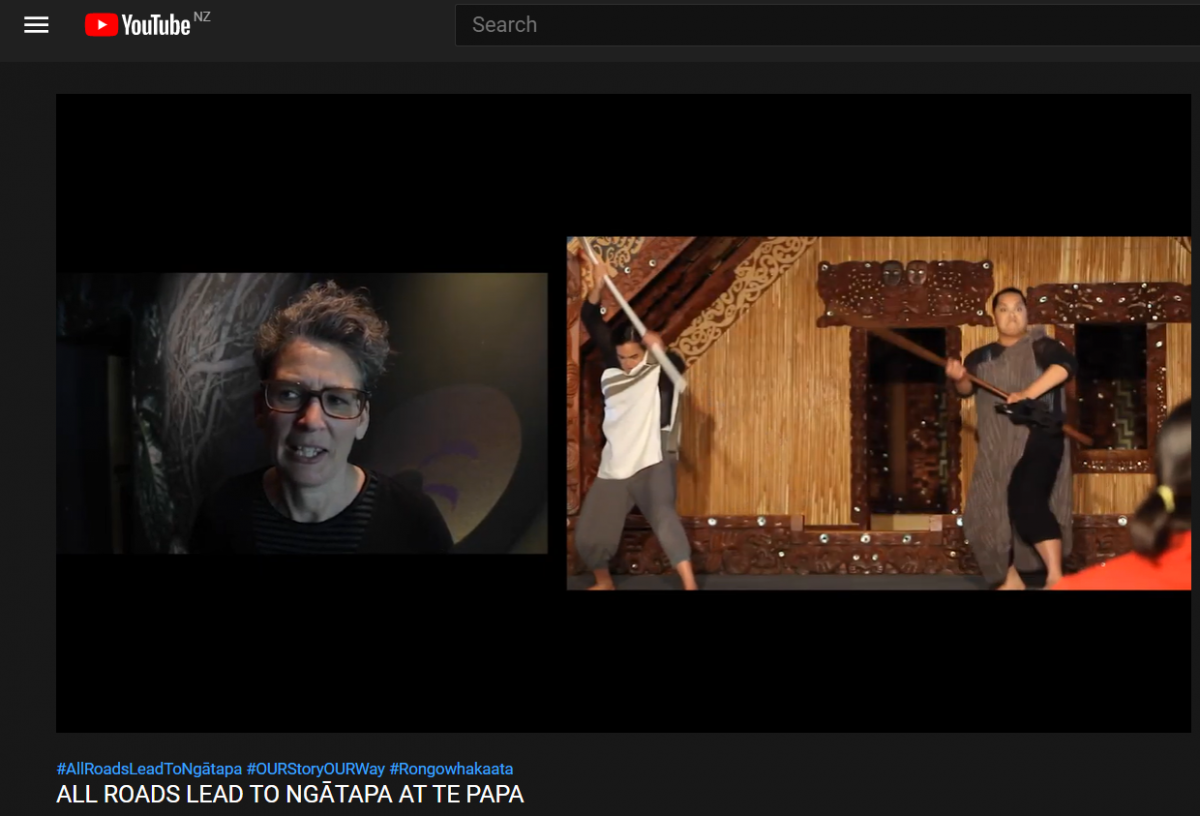Open the hamburger guide menu
The width and height of the screenshot is (1200, 816).
[36, 25]
